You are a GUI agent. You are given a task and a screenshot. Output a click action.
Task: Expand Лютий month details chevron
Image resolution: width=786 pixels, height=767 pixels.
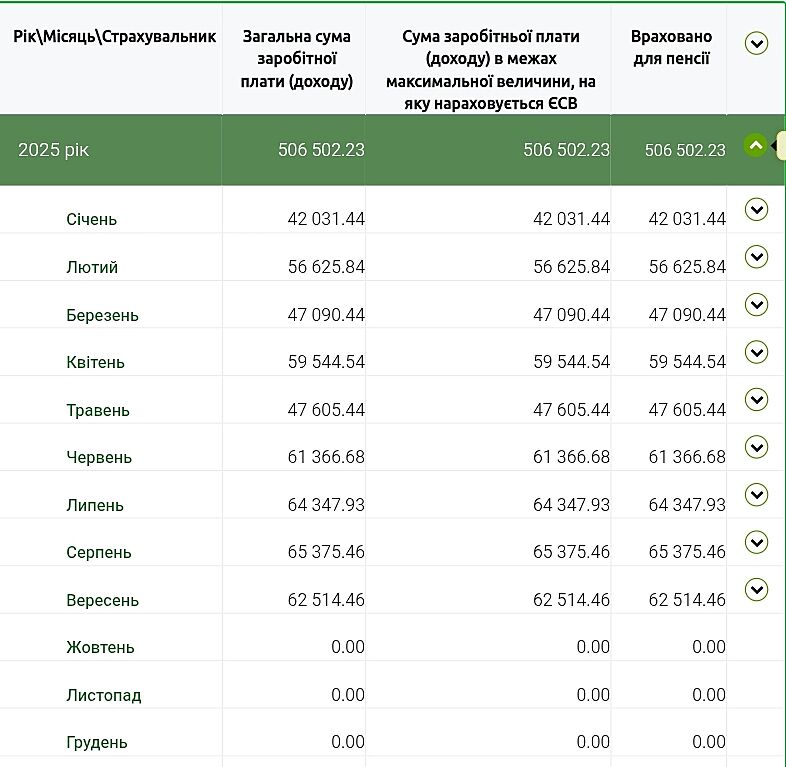(x=757, y=257)
